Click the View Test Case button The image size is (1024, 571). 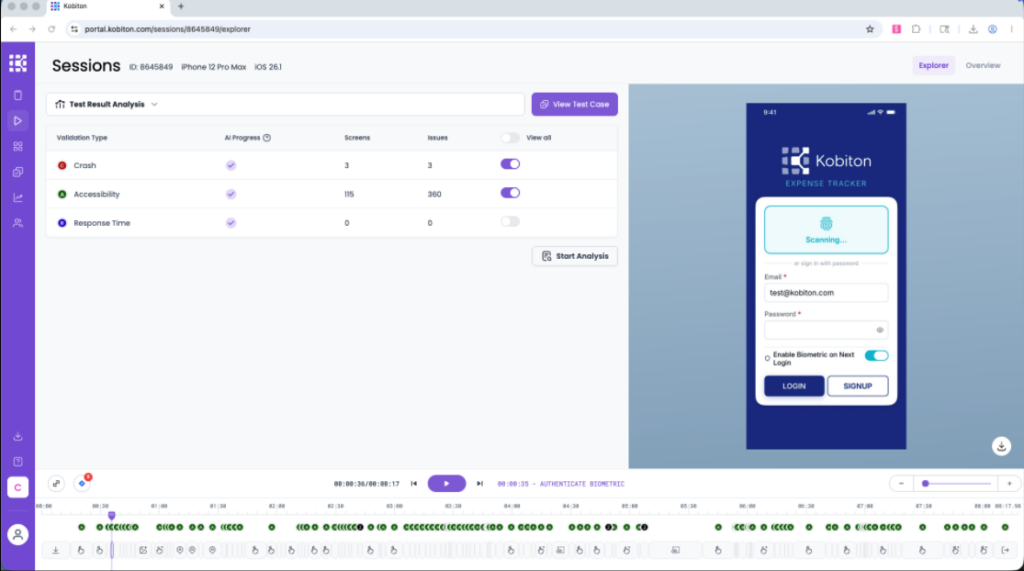[575, 105]
